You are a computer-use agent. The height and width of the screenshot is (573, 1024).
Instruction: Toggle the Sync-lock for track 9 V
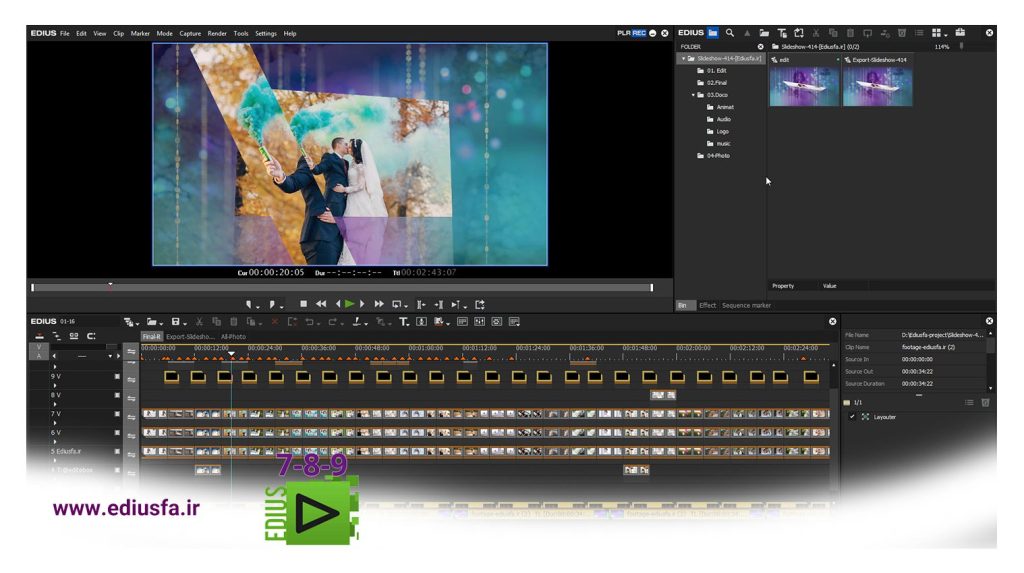131,379
